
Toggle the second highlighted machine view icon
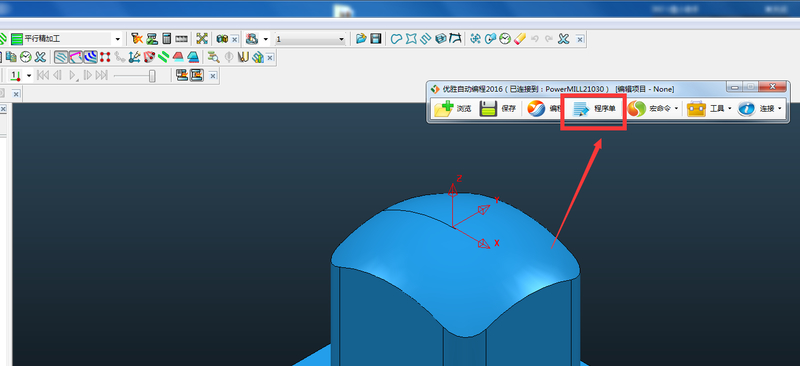pyautogui.click(x=196, y=76)
